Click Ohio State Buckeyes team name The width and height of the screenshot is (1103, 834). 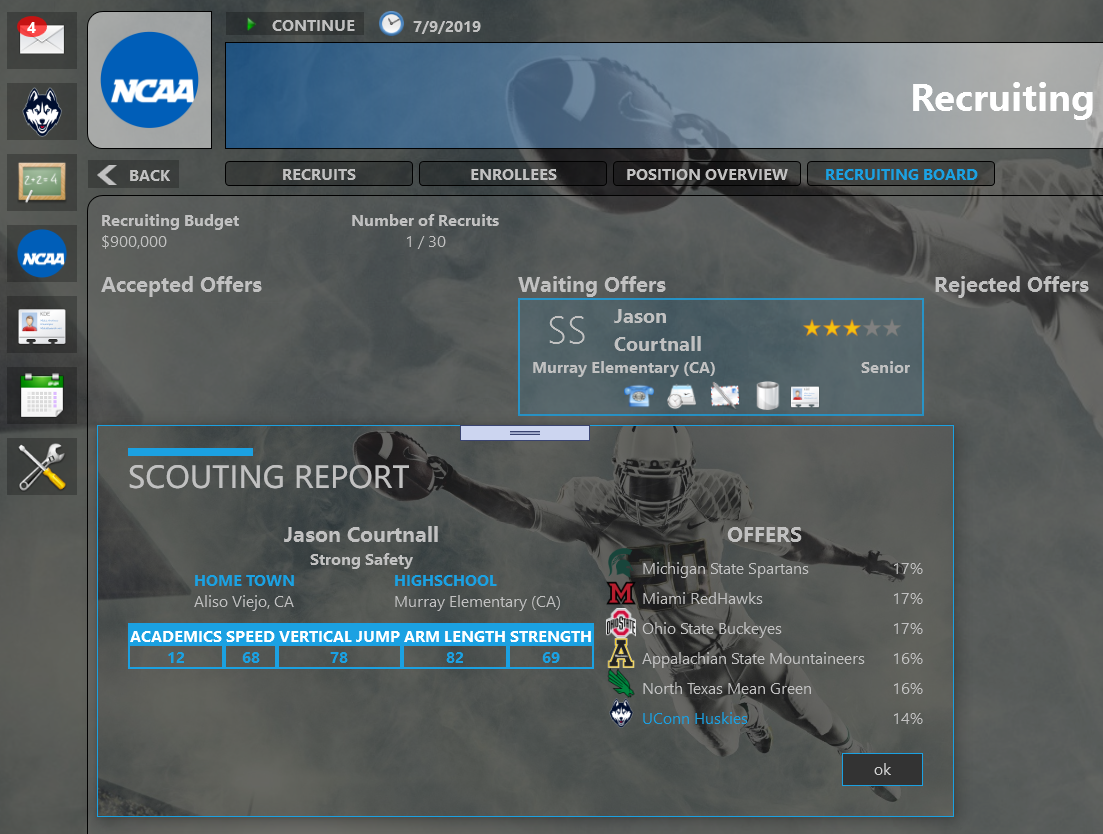pyautogui.click(x=712, y=629)
